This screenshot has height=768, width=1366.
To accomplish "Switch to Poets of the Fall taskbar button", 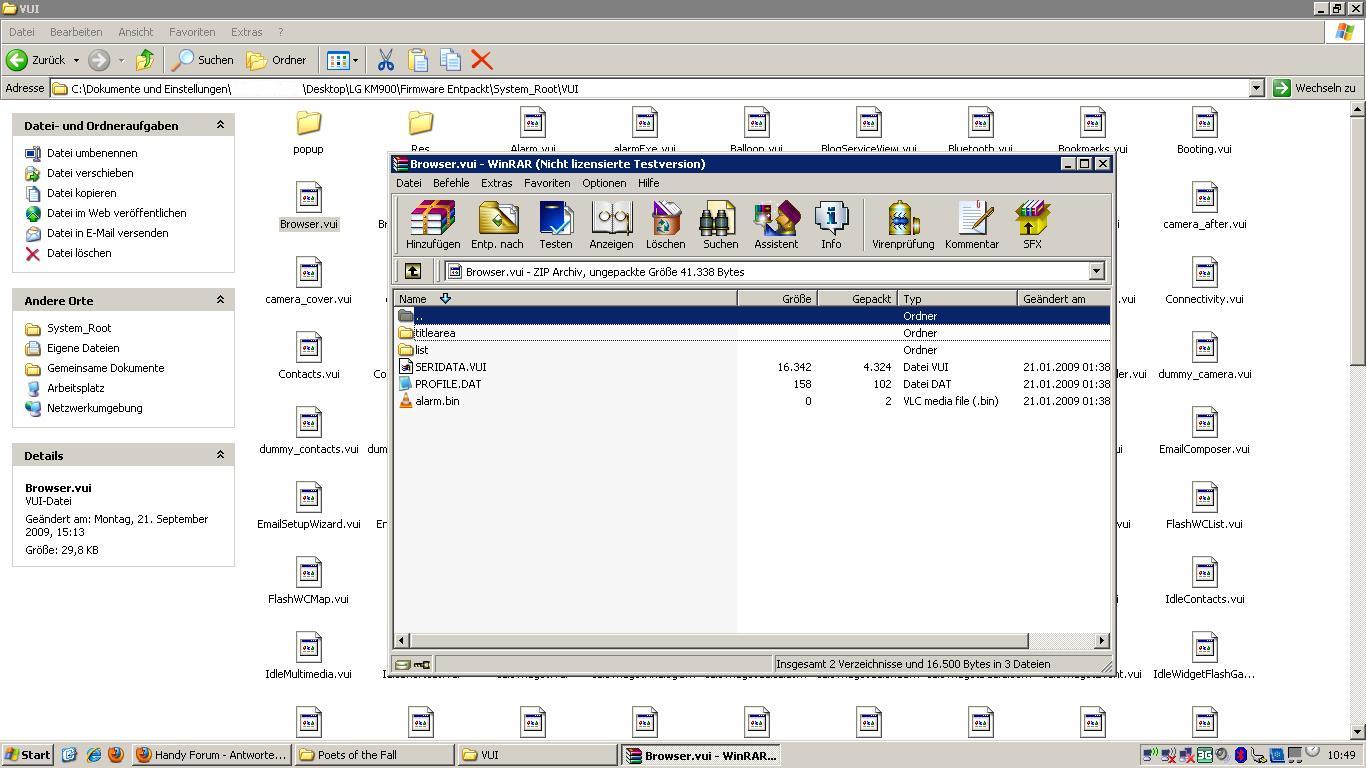I will coord(375,755).
